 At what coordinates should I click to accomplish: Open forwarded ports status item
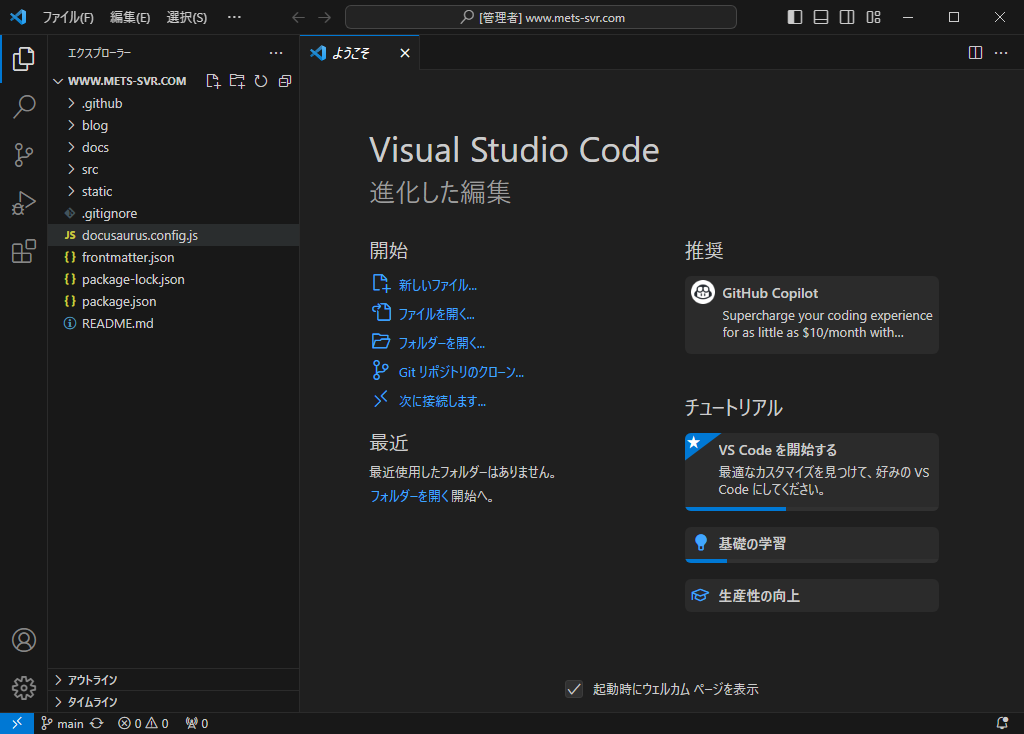pyautogui.click(x=197, y=723)
